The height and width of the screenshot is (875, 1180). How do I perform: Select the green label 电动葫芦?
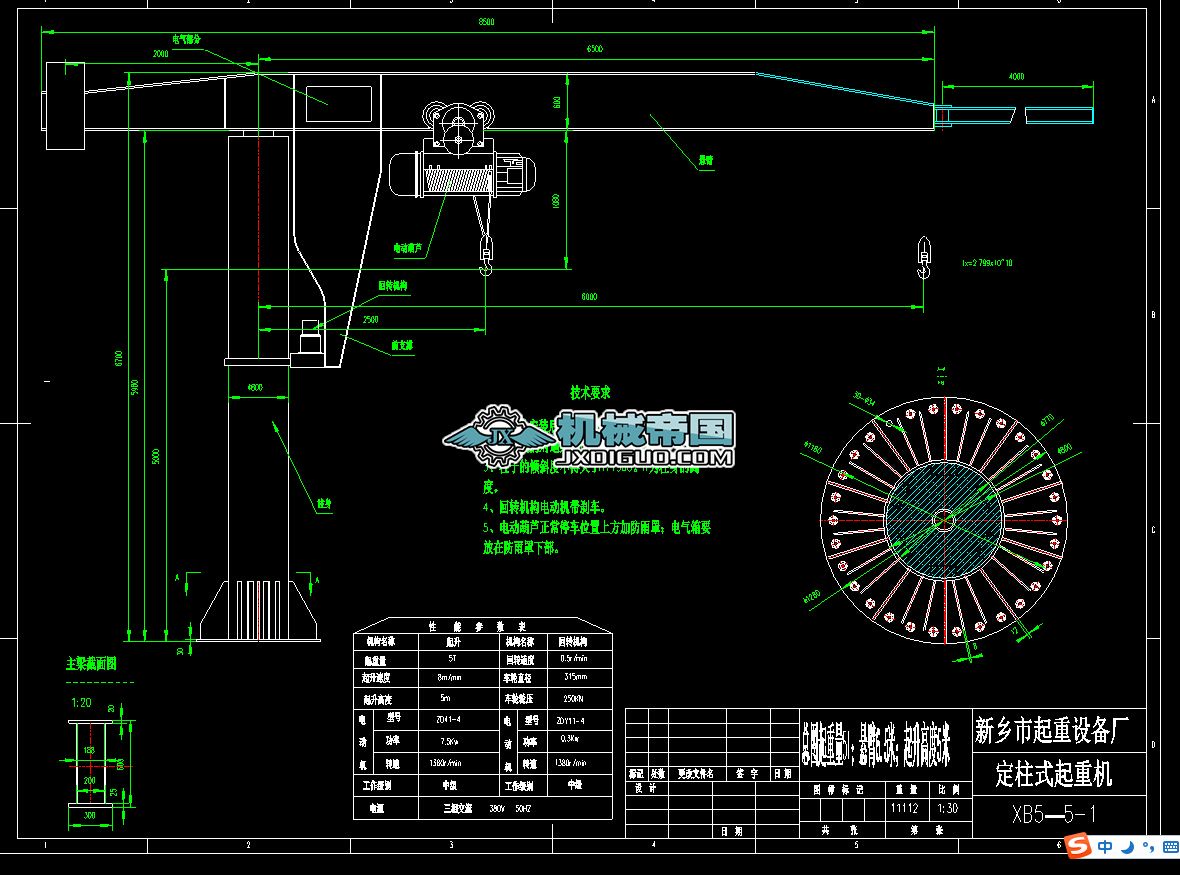(408, 248)
